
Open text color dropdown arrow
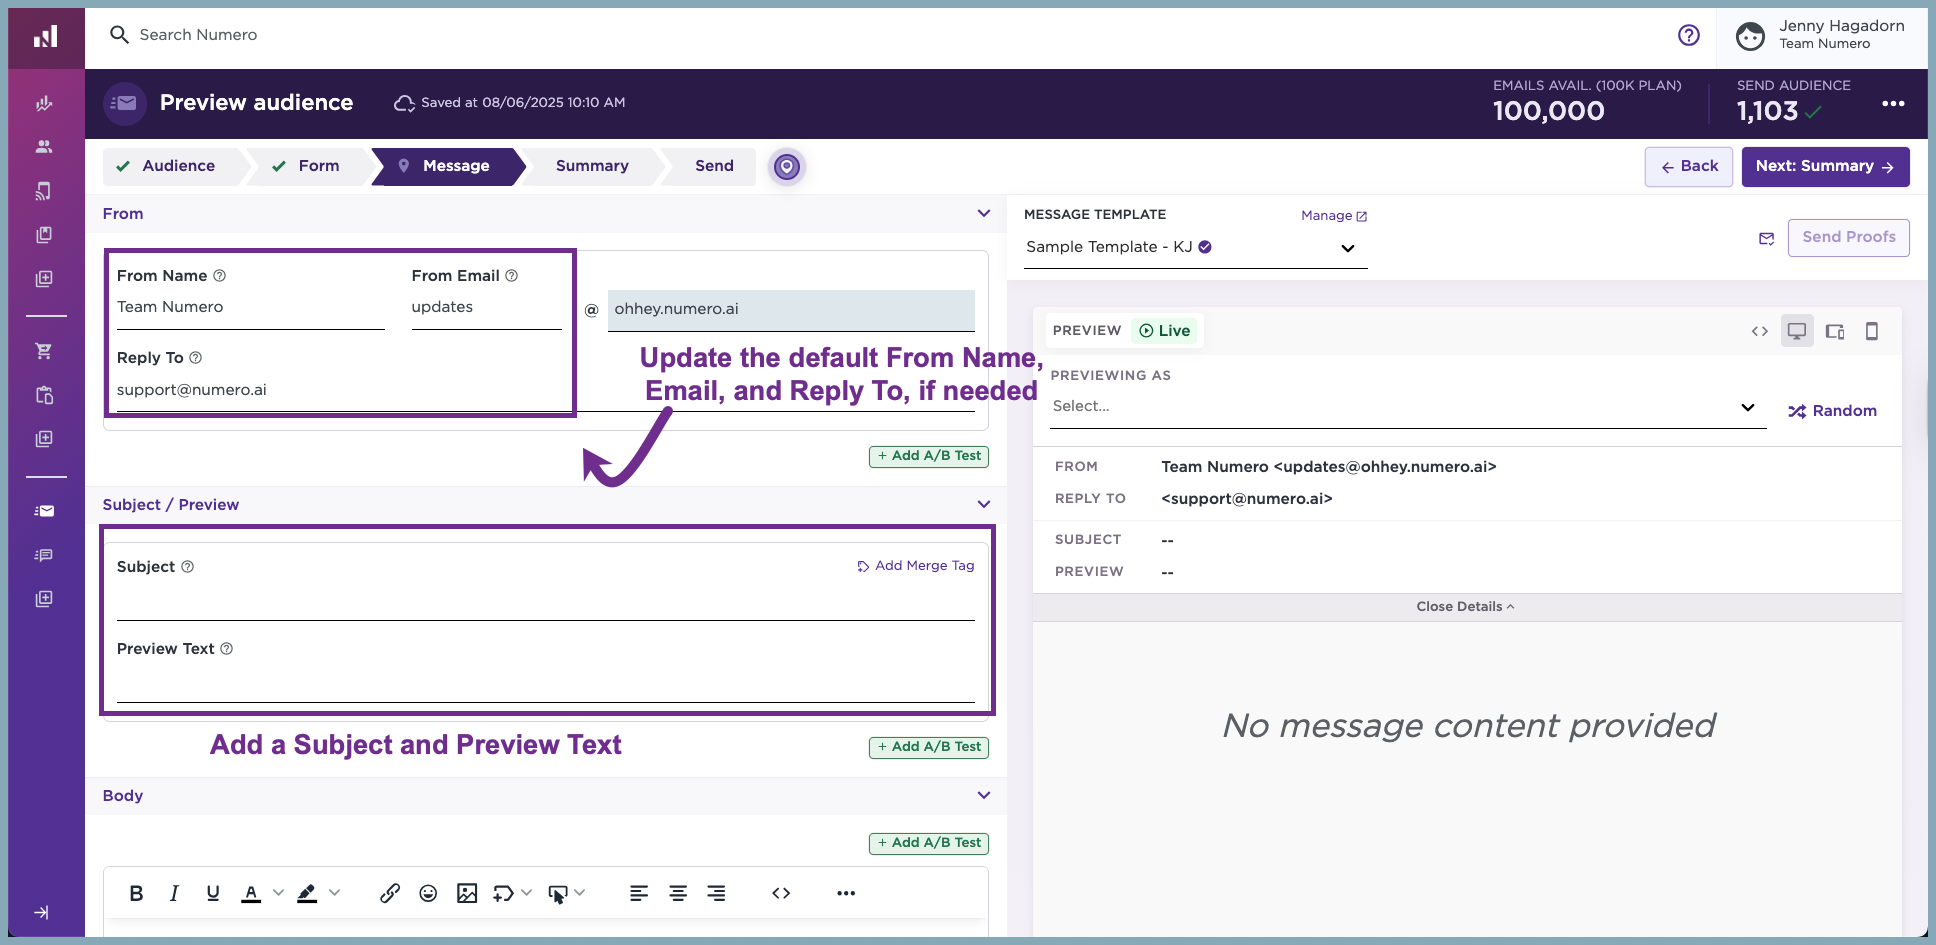click(x=279, y=893)
